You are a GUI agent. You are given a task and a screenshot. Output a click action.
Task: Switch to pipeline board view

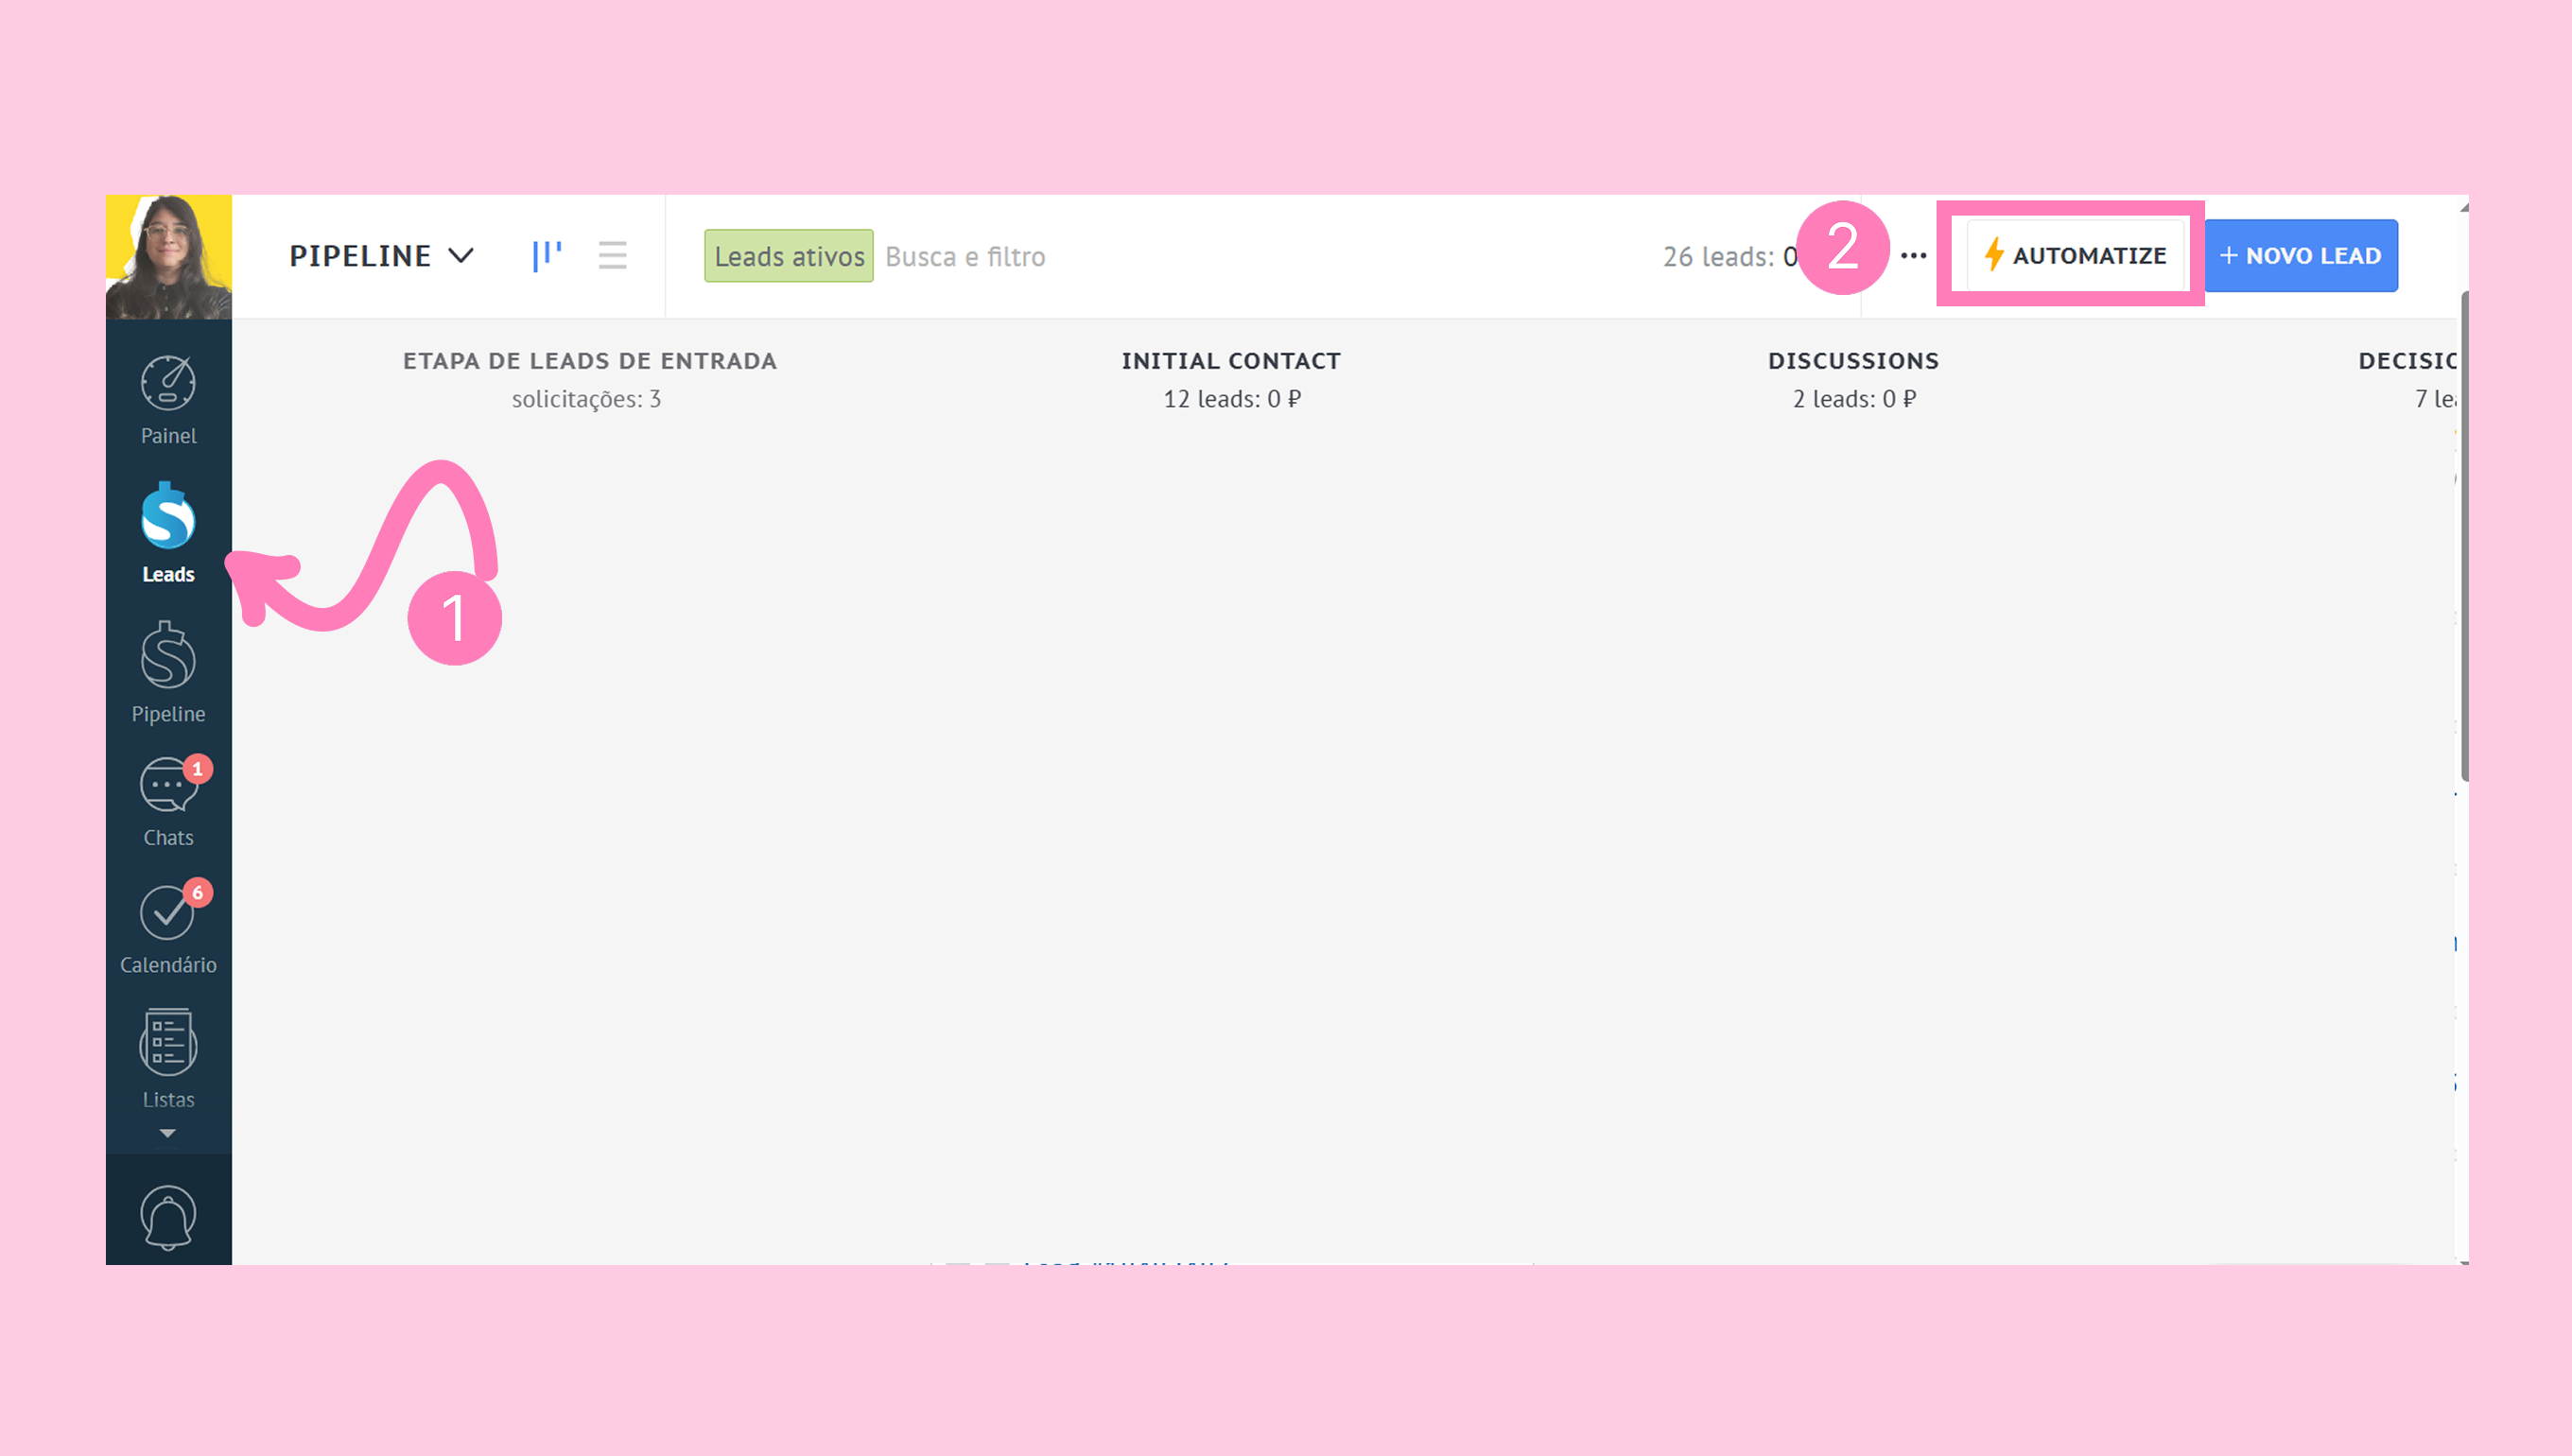point(547,255)
